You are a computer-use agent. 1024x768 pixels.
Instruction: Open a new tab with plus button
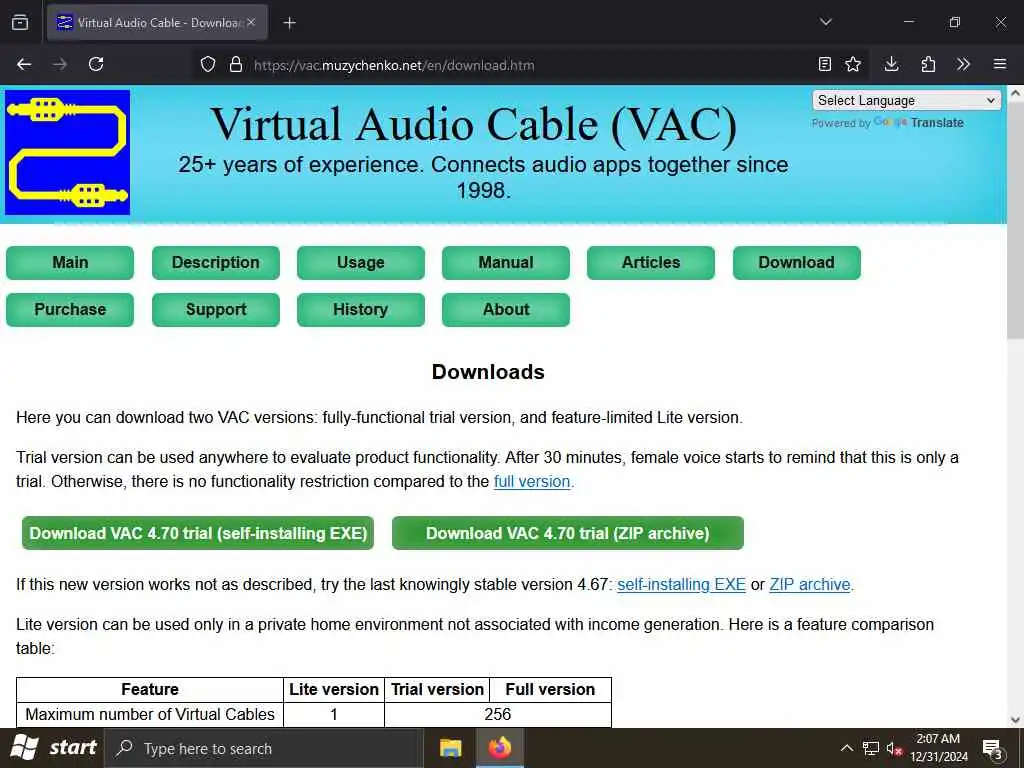coord(290,23)
